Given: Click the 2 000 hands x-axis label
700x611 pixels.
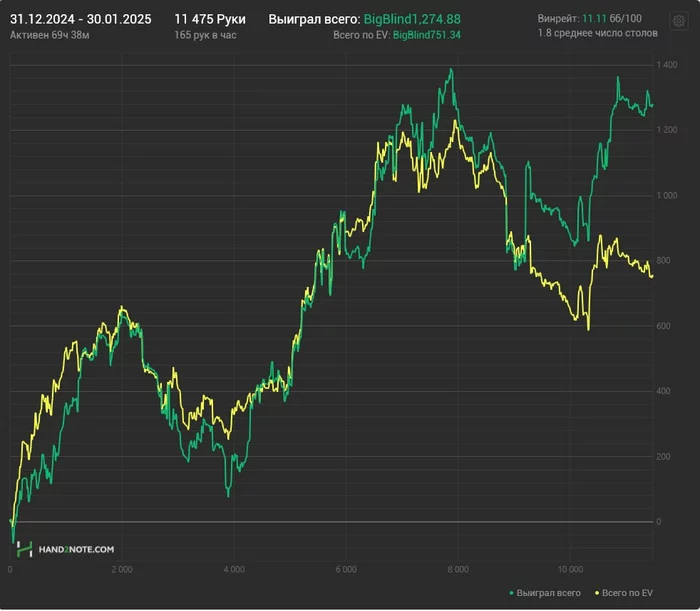Looking at the screenshot, I should click(121, 570).
